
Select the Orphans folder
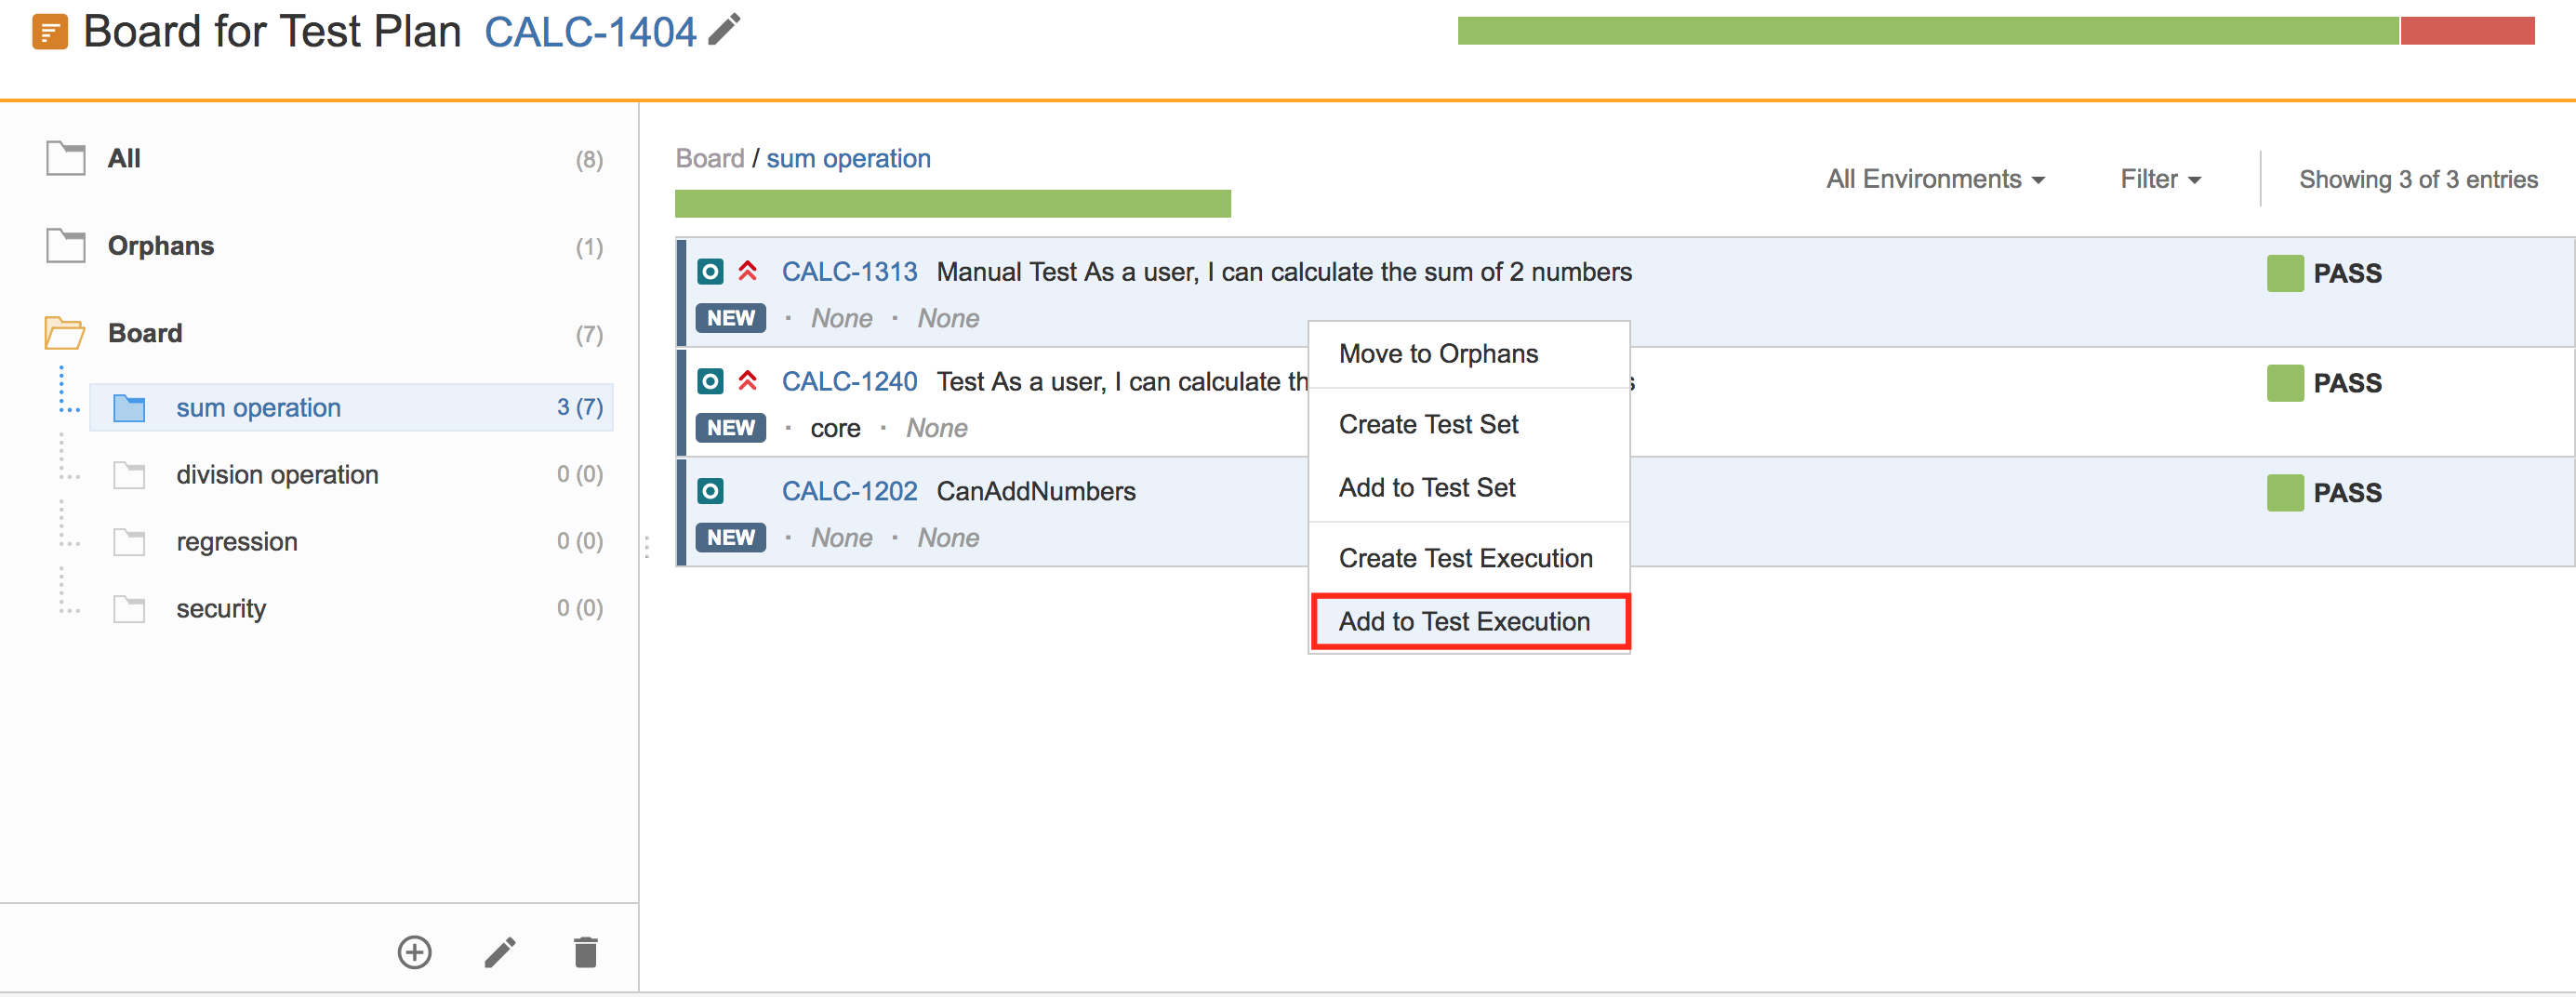(161, 246)
